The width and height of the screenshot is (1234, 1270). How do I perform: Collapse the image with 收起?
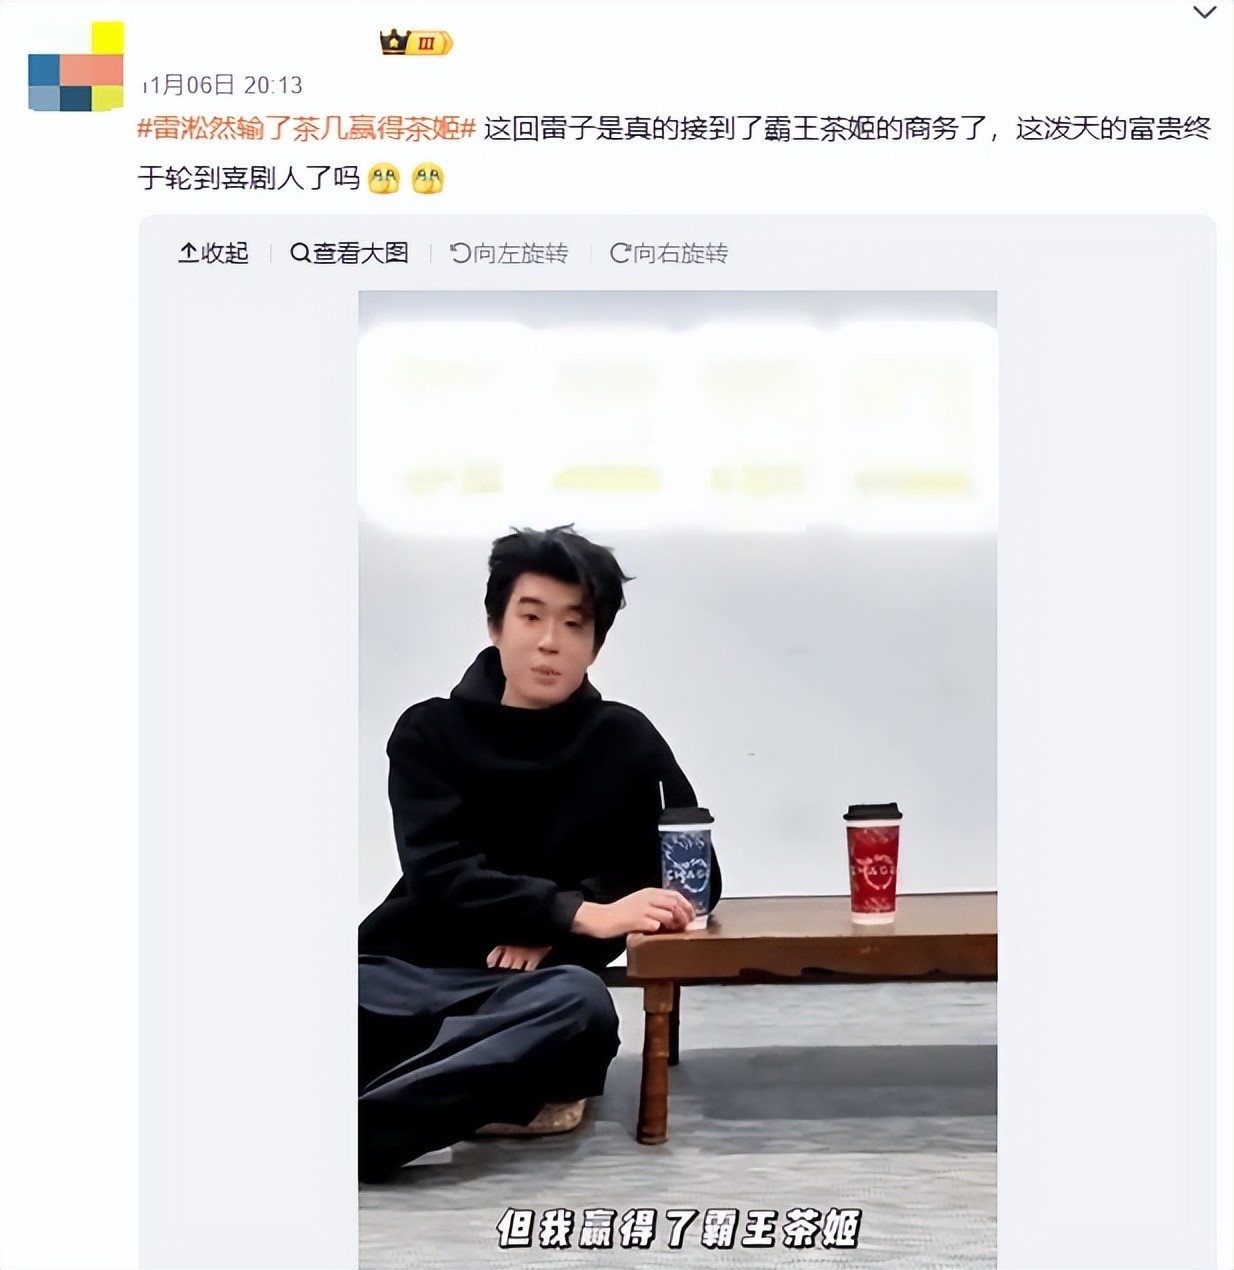[213, 253]
